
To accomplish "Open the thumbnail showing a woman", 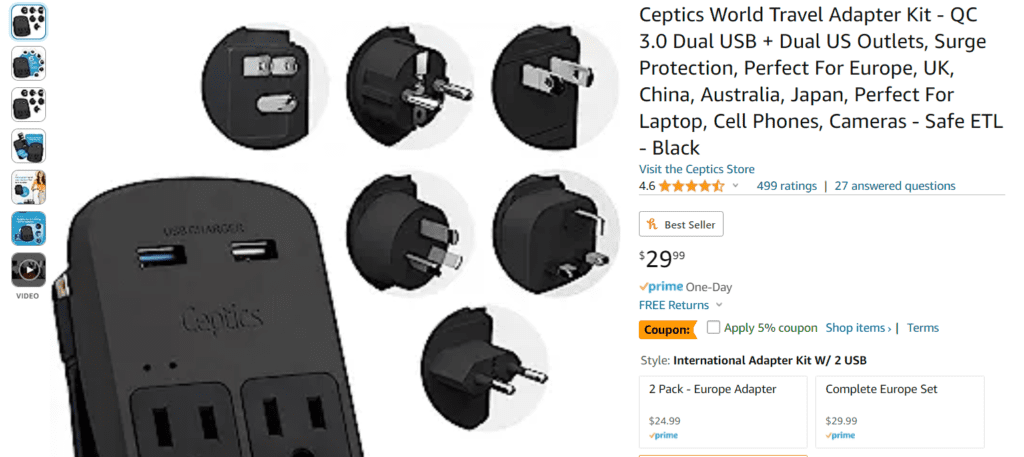I will click(x=28, y=187).
